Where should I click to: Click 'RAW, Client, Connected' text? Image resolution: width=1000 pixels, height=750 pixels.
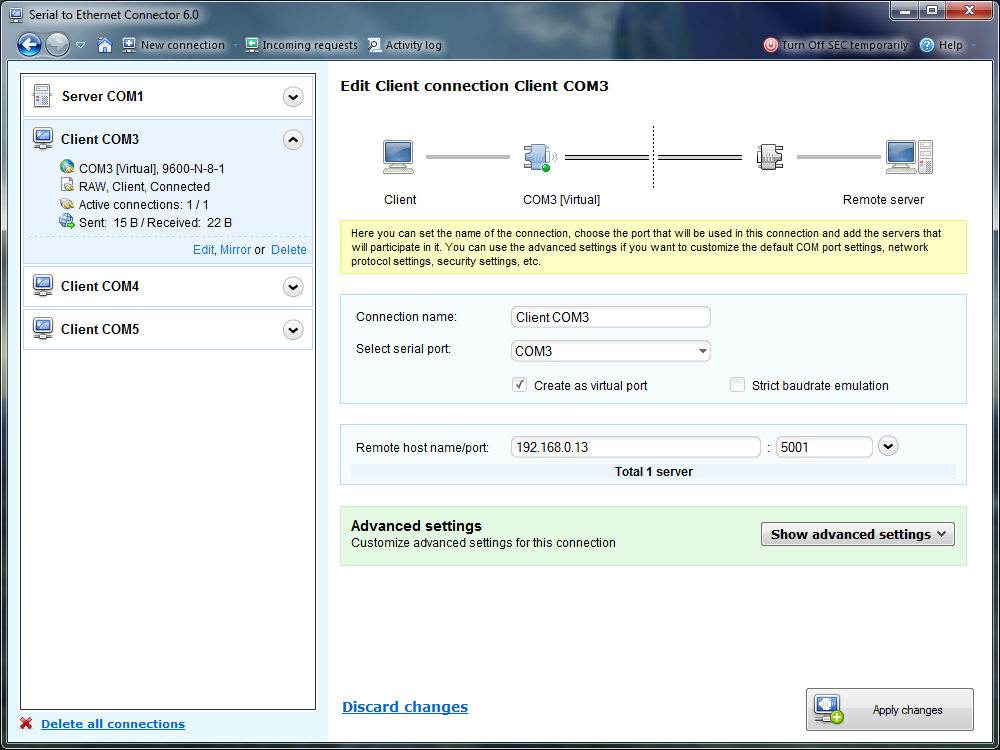144,187
